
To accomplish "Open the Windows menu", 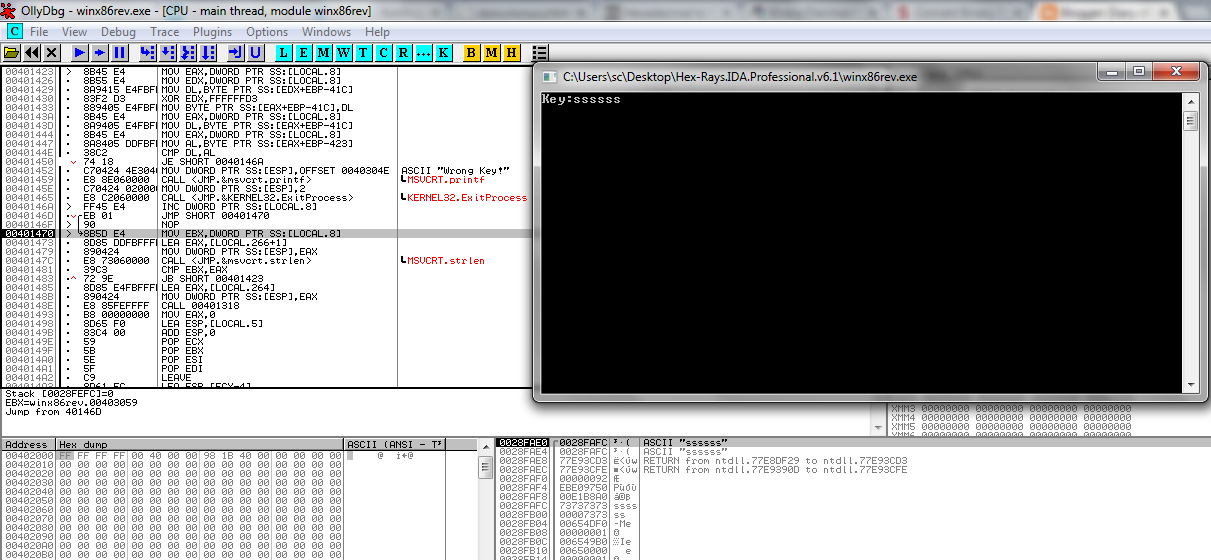I will click(x=326, y=32).
